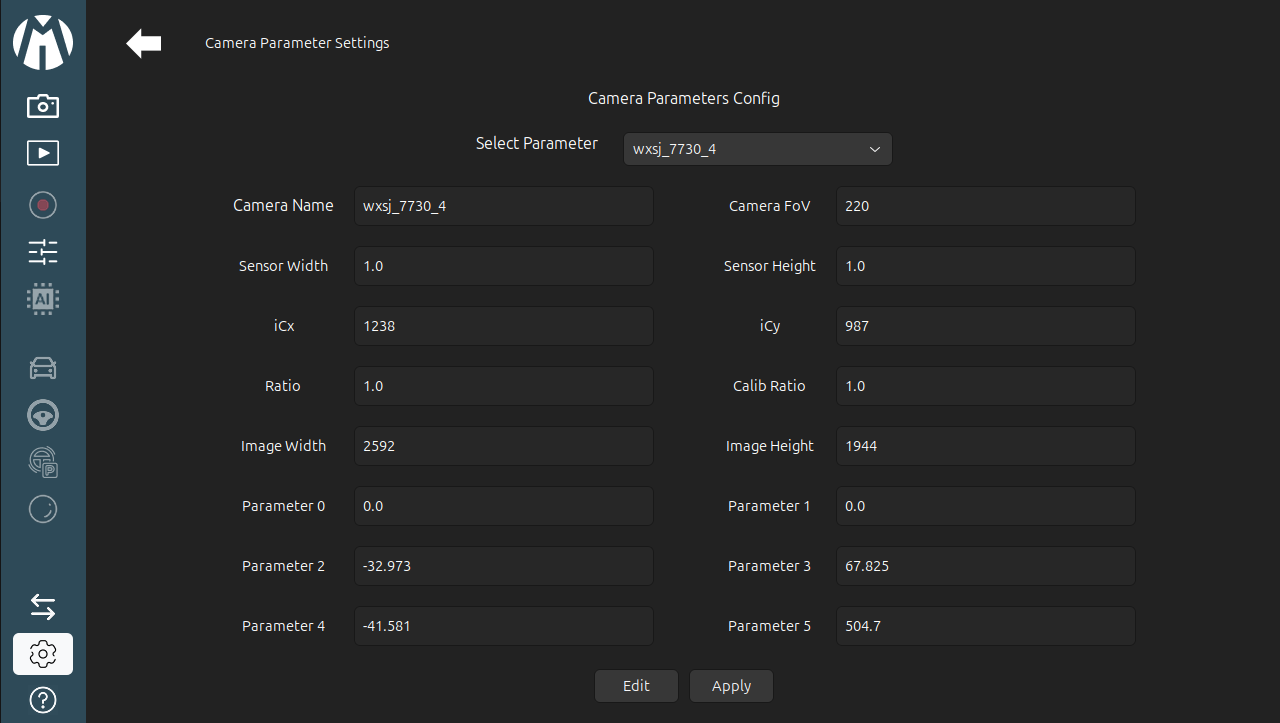Focus the Camera FoV field
Viewport: 1280px width, 723px height.
click(985, 206)
